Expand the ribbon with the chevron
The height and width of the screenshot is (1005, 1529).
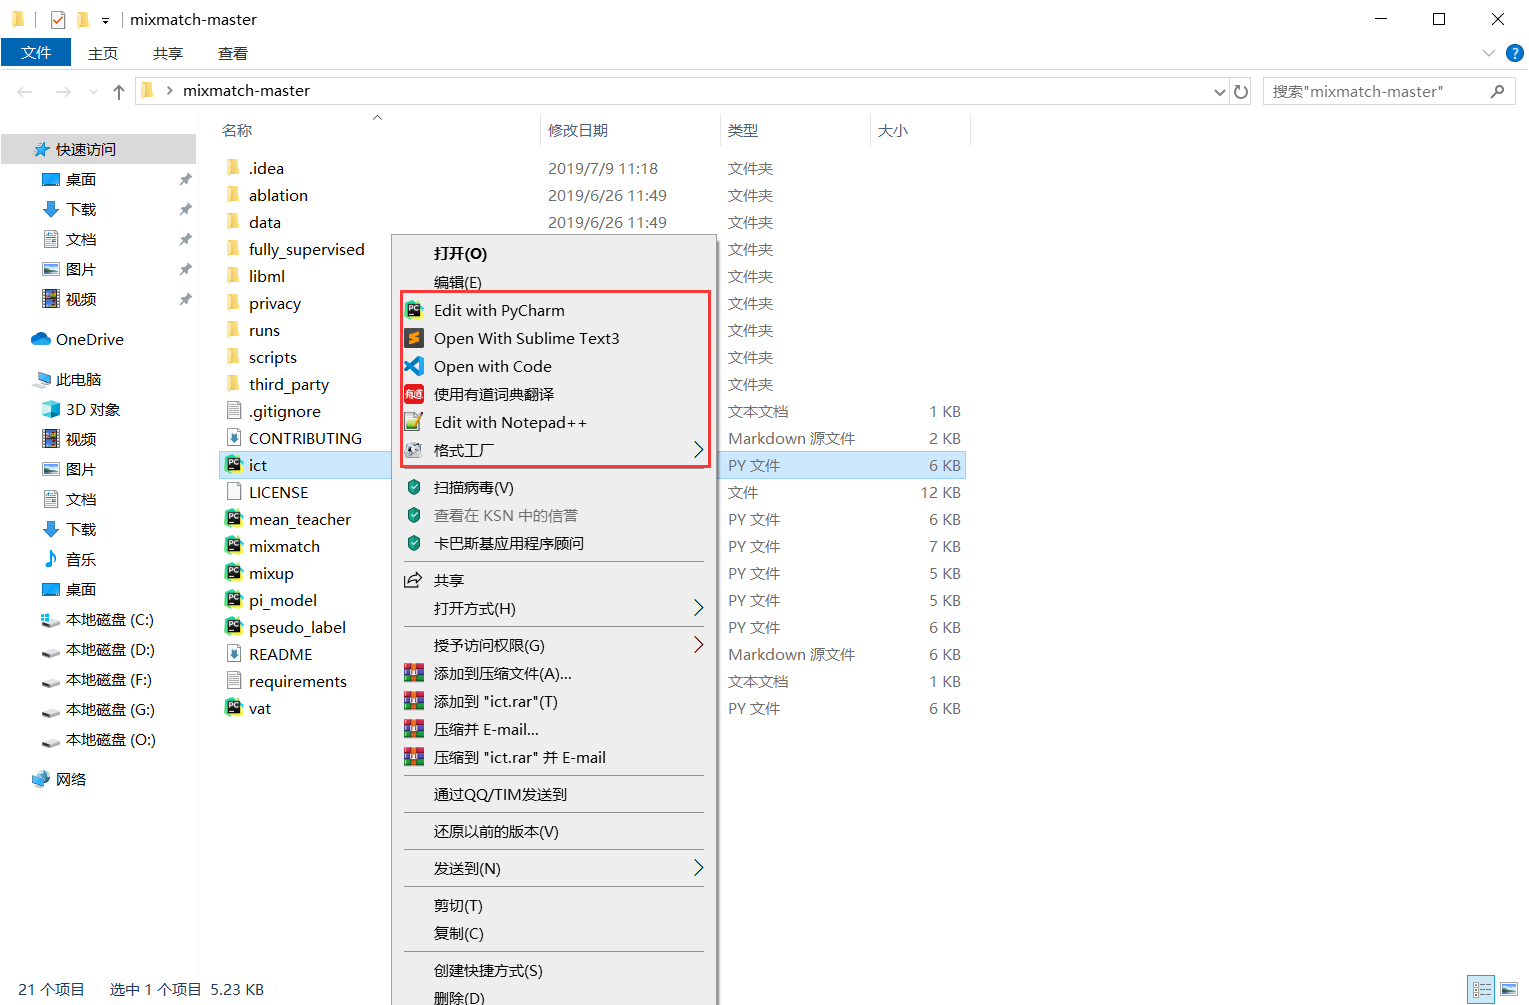(x=1488, y=53)
